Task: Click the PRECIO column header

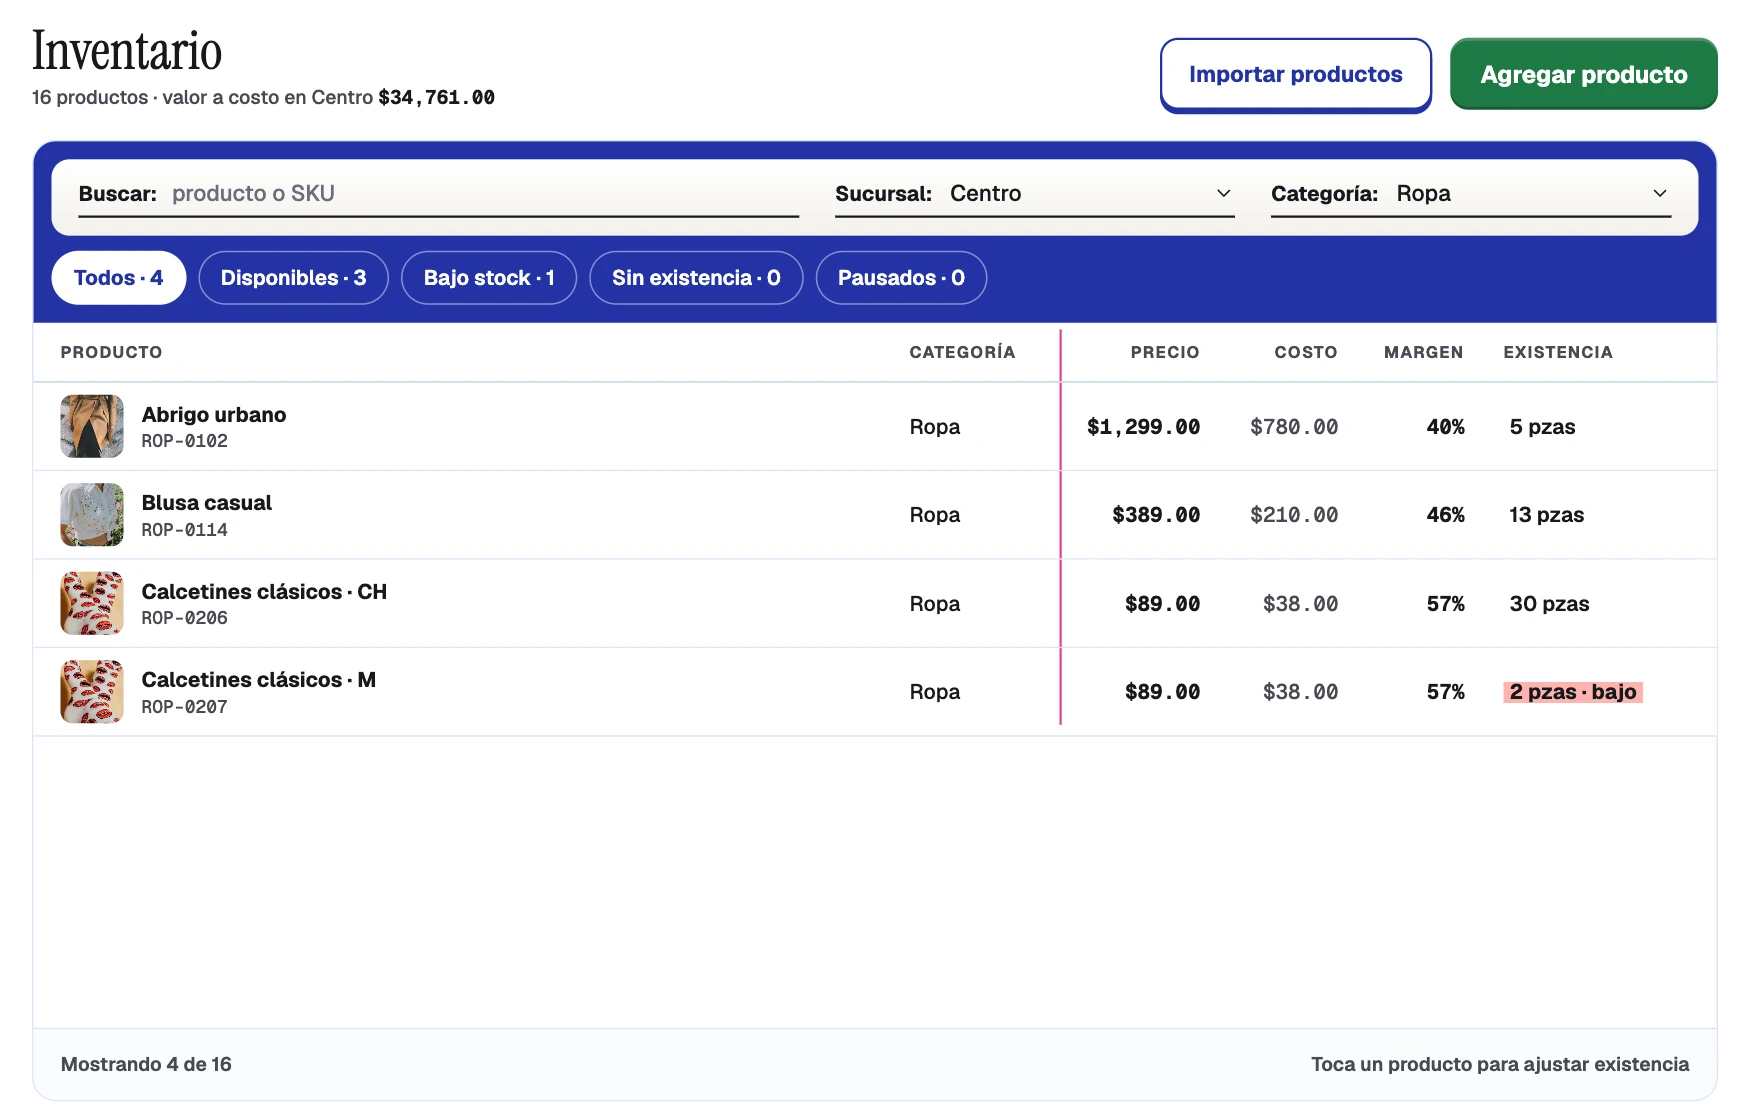Action: coord(1165,353)
